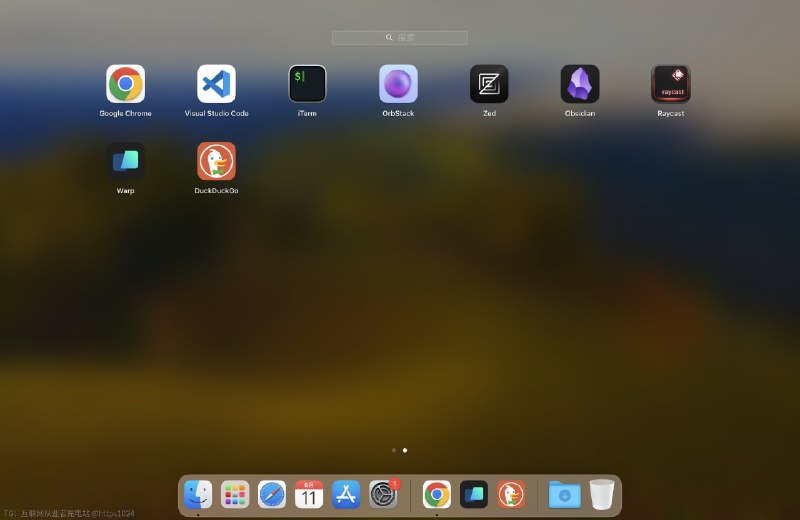
Task: Select the second Launchpad page dot
Action: coord(405,450)
